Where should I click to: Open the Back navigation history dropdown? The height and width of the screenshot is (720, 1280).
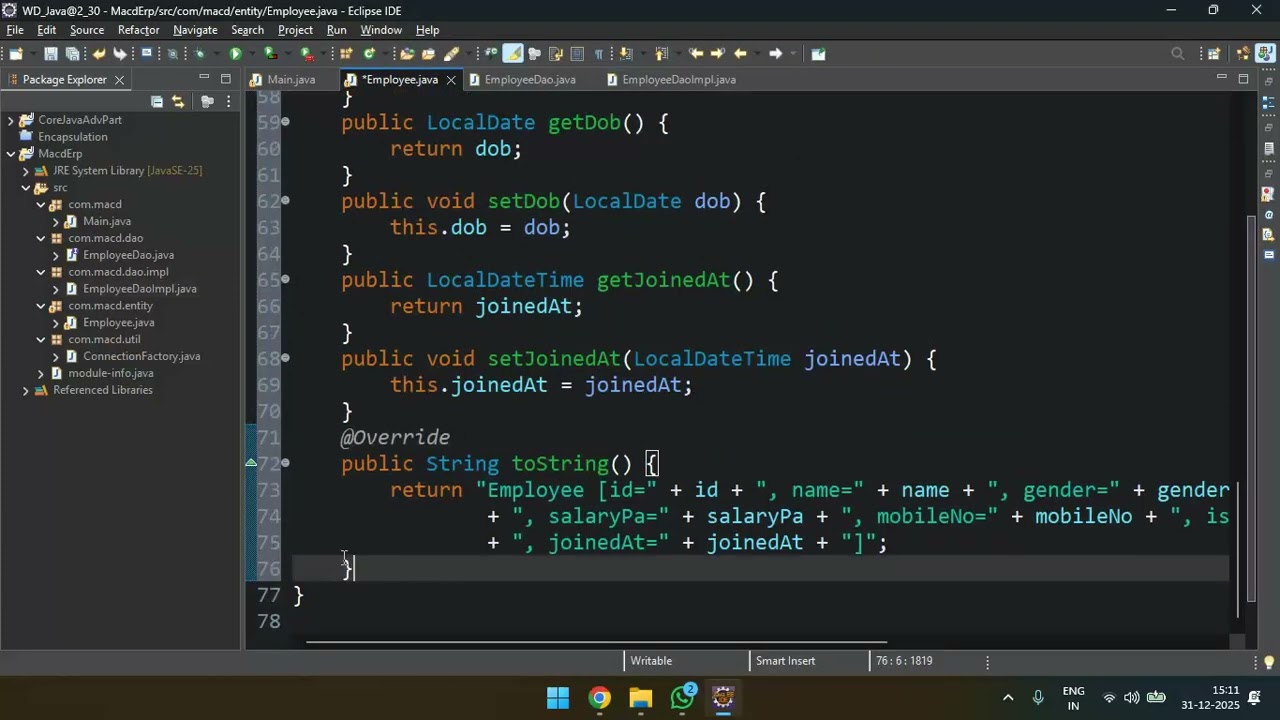point(757,53)
